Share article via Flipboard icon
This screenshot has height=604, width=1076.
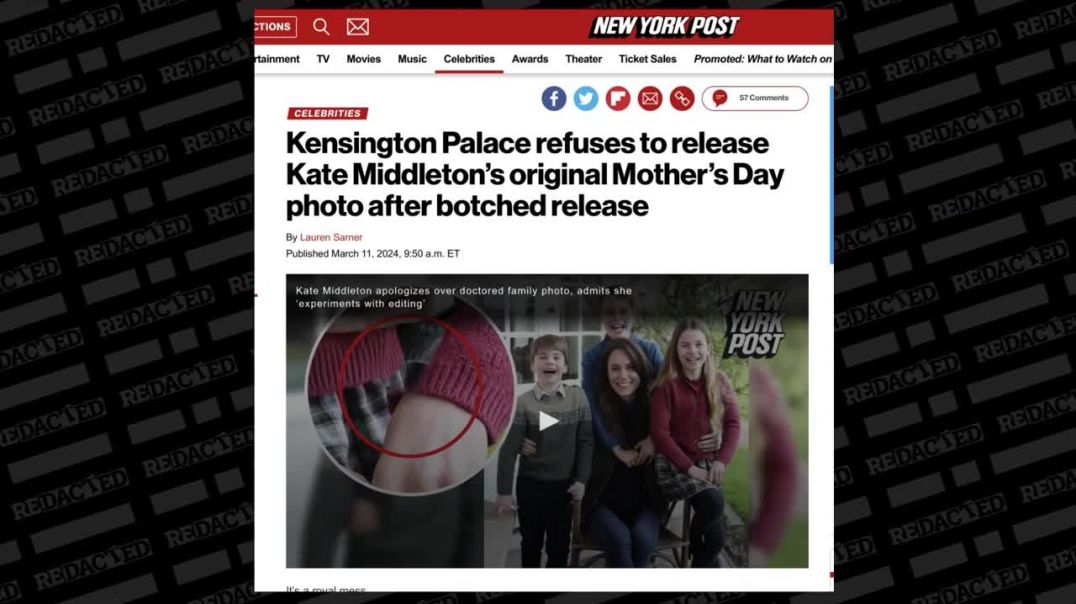[618, 99]
